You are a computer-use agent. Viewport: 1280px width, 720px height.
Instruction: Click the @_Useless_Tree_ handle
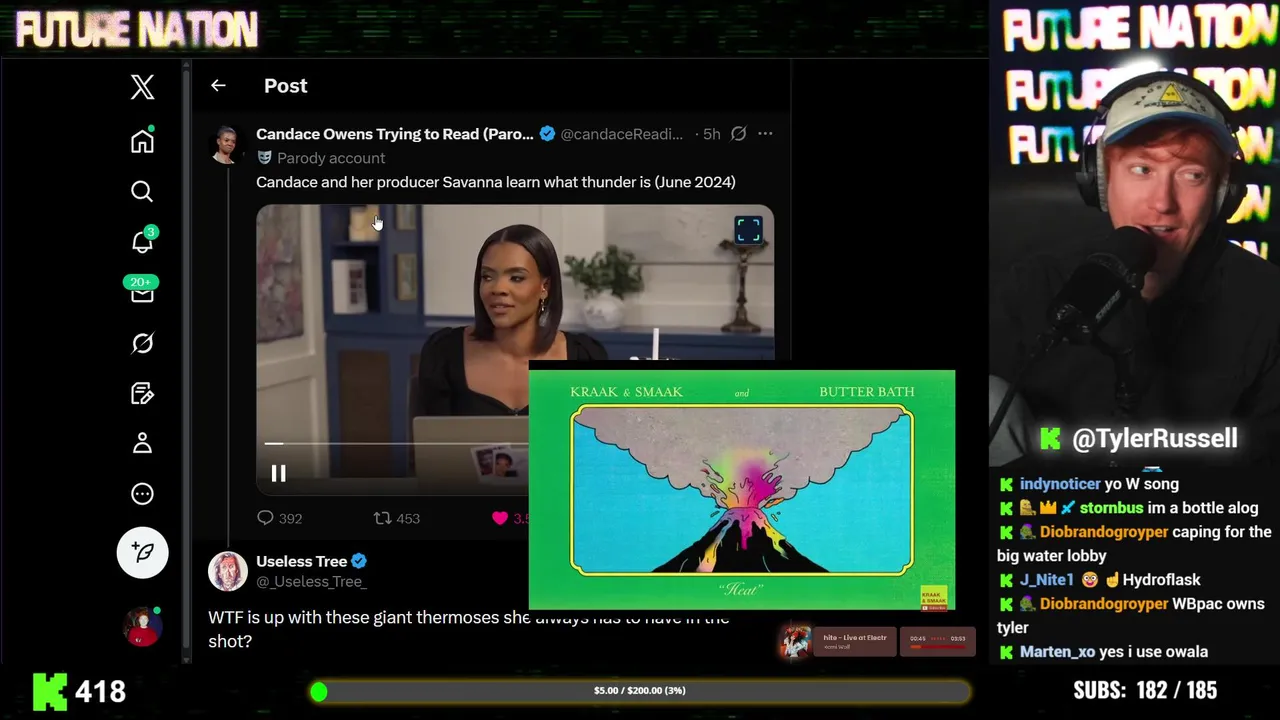tap(311, 581)
